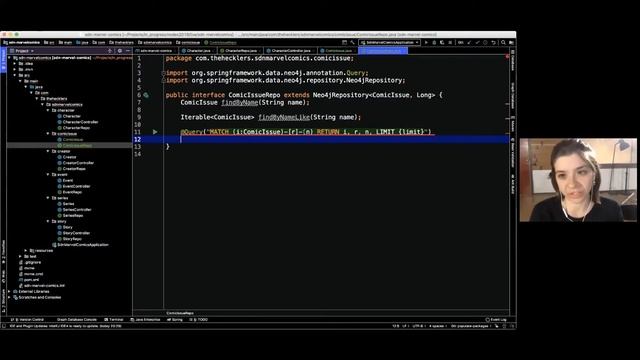This screenshot has width=640, height=360.
Task: Switch to CharacterController.java editor tab
Action: [x=289, y=51]
